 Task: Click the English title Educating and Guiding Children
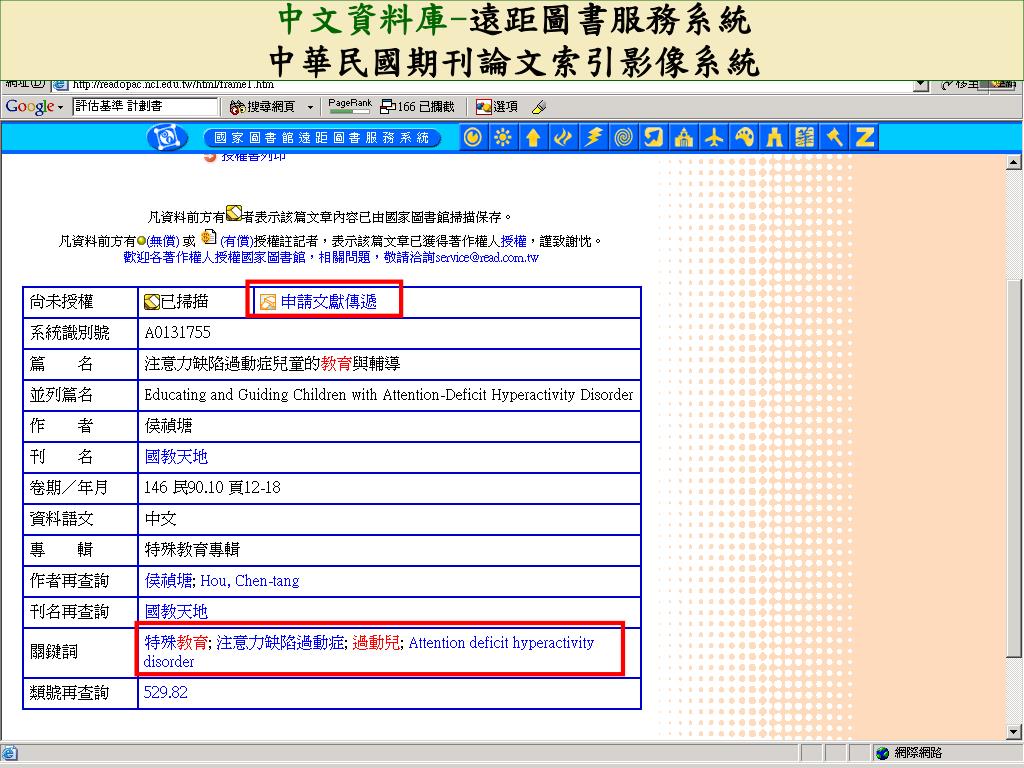389,394
